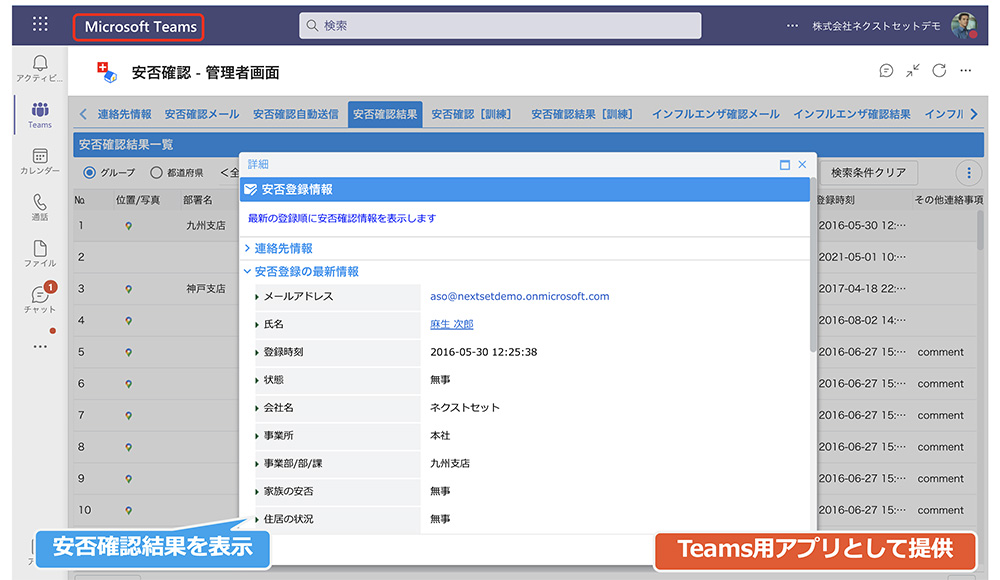The width and height of the screenshot is (1000, 580).
Task: Close the 詳細 dialog
Action: [802, 165]
